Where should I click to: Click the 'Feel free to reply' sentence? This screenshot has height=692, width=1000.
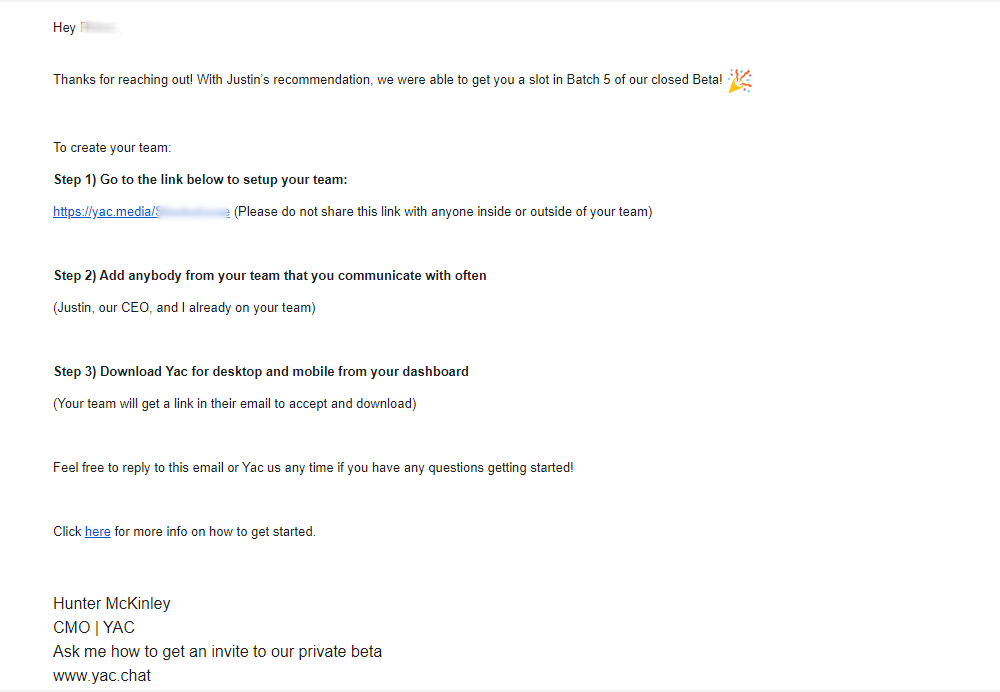[x=313, y=468]
